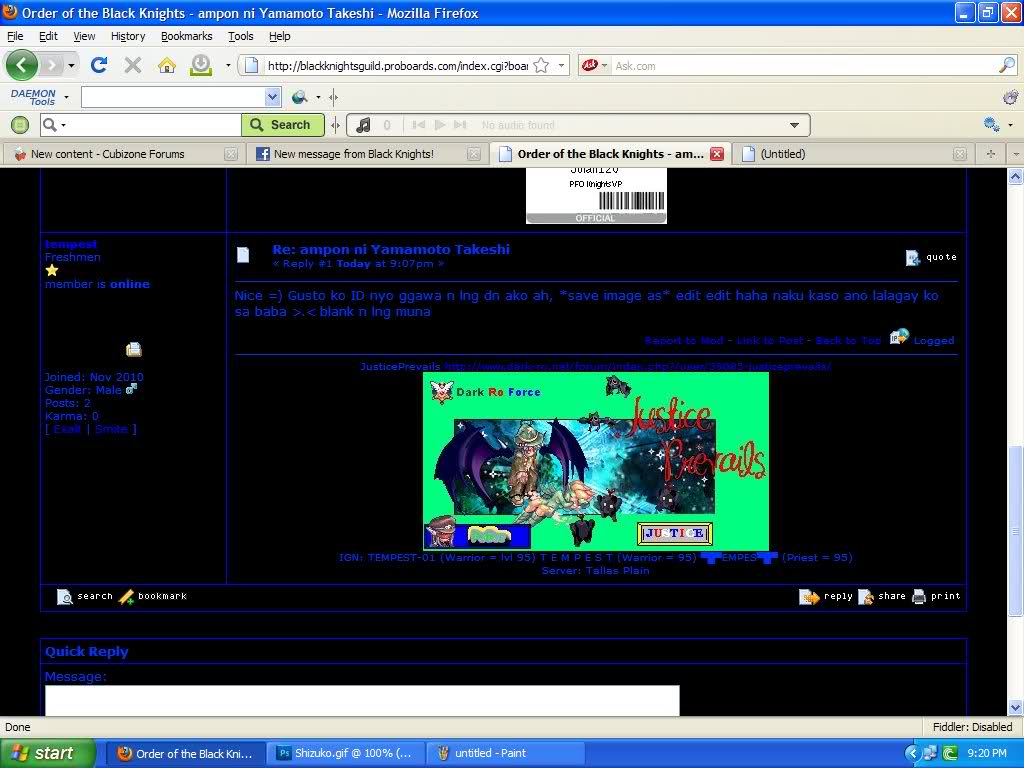Click the play media button
Screen dimensions: 1024x768
[x=440, y=125]
